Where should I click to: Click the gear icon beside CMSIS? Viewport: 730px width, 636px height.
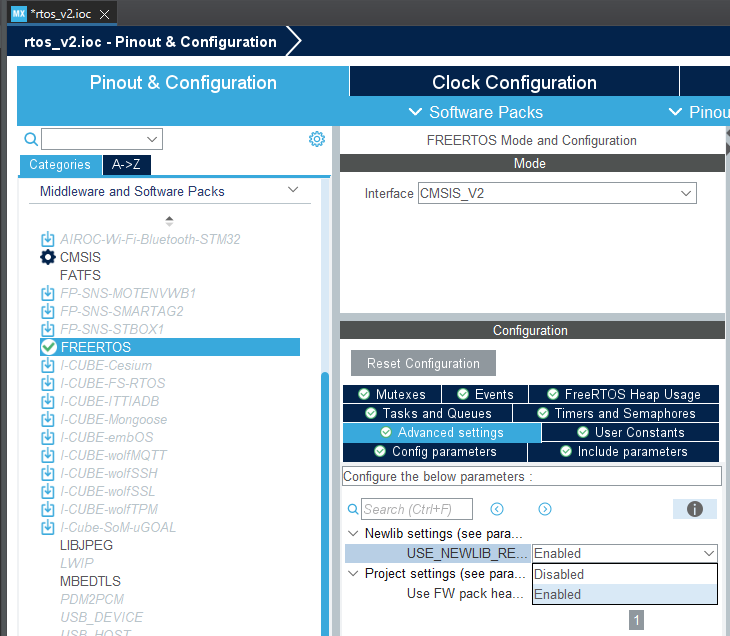point(47,257)
